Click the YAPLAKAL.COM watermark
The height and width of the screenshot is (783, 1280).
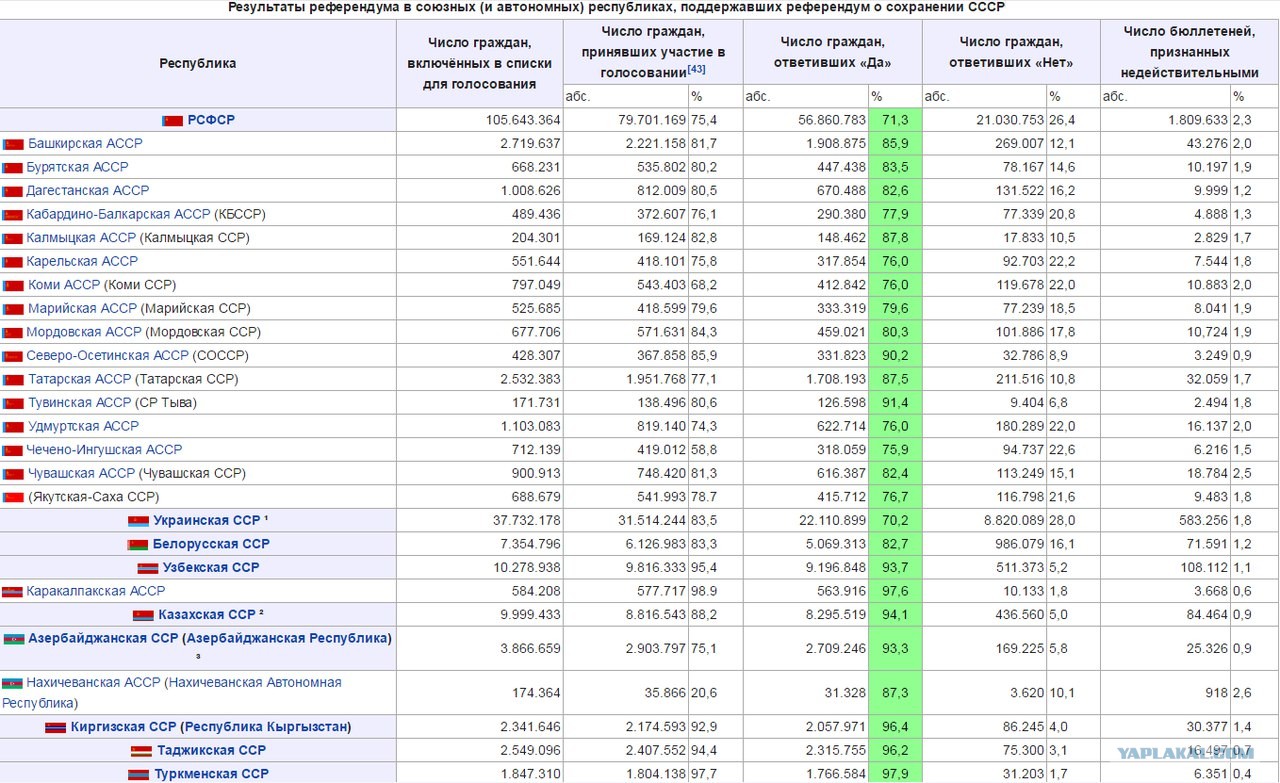click(1195, 754)
